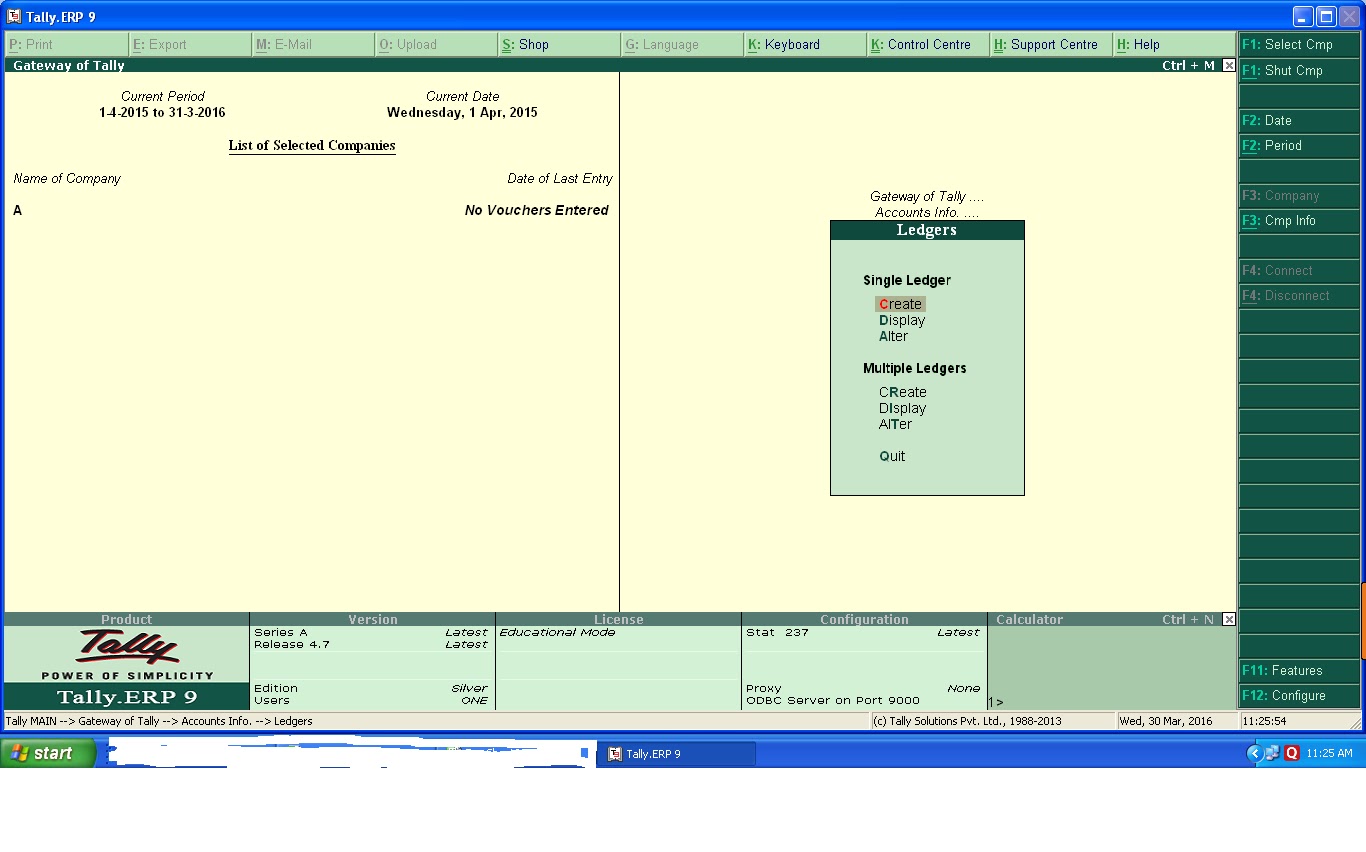This screenshot has height=852, width=1366.
Task: Open F11: Features
Action: pyautogui.click(x=1299, y=670)
